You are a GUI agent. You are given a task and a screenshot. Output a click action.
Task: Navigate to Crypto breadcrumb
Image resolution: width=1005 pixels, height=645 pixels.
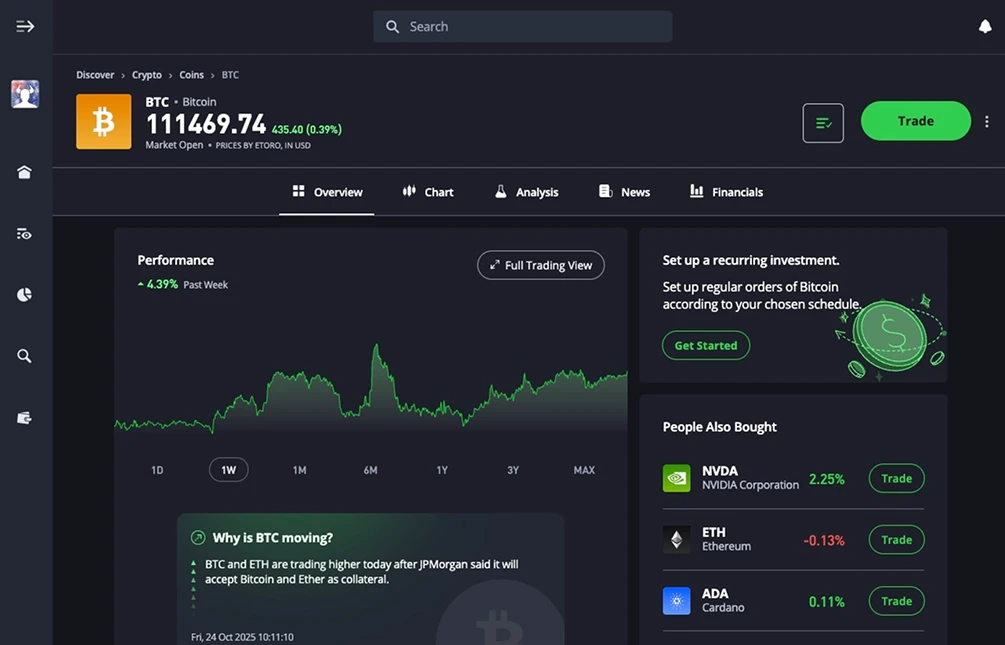(x=147, y=75)
